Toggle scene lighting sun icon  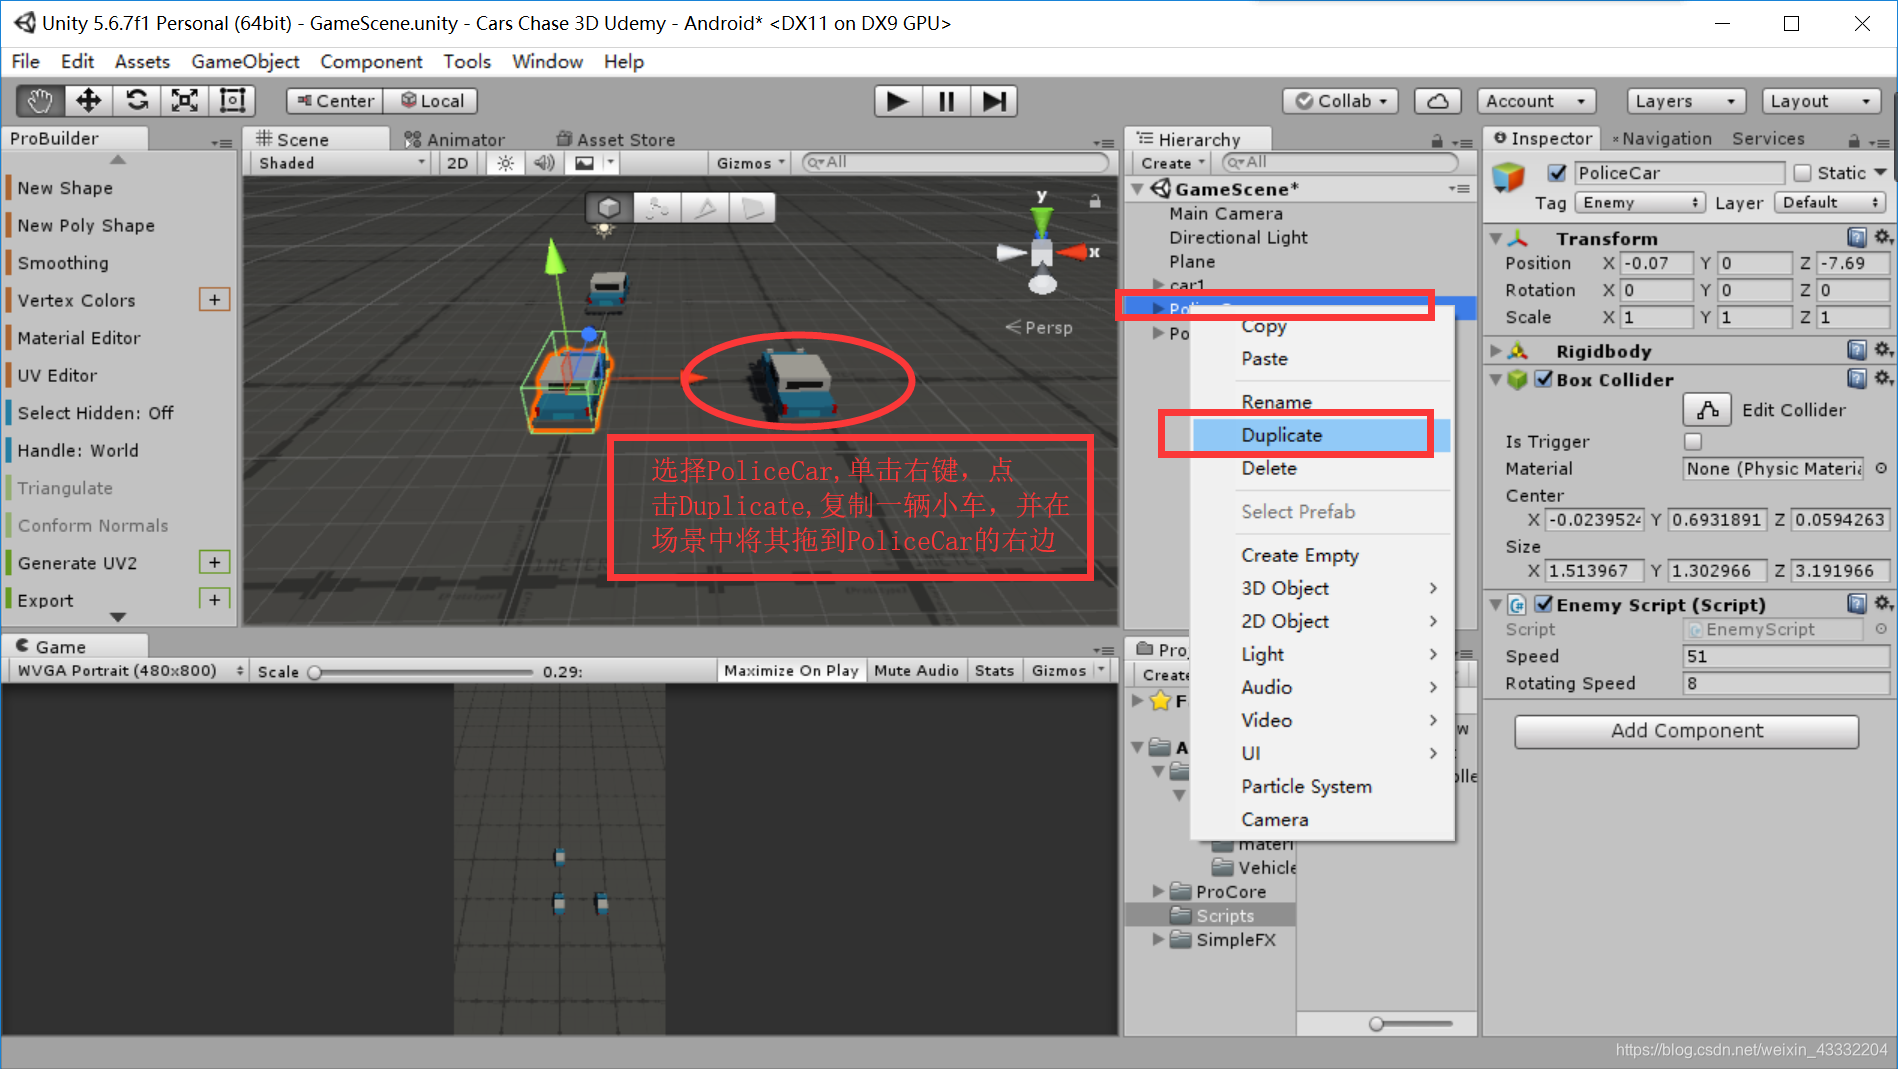click(506, 163)
